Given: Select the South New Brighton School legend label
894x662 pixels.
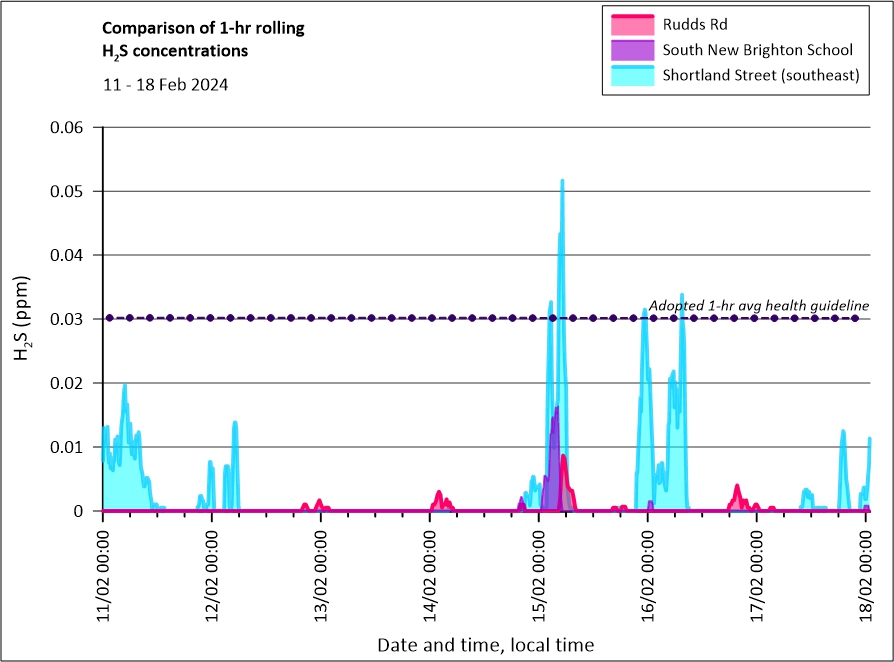Looking at the screenshot, I should [757, 50].
